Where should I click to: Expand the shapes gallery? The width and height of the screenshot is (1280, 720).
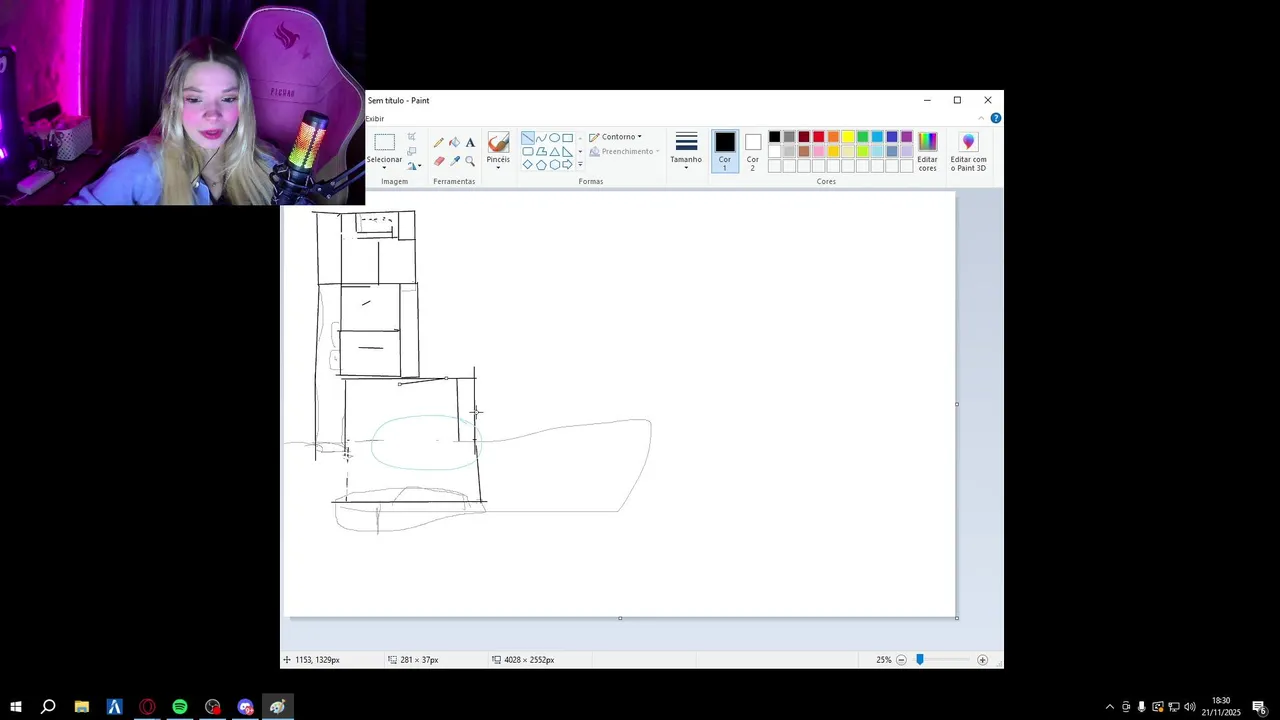pos(580,164)
